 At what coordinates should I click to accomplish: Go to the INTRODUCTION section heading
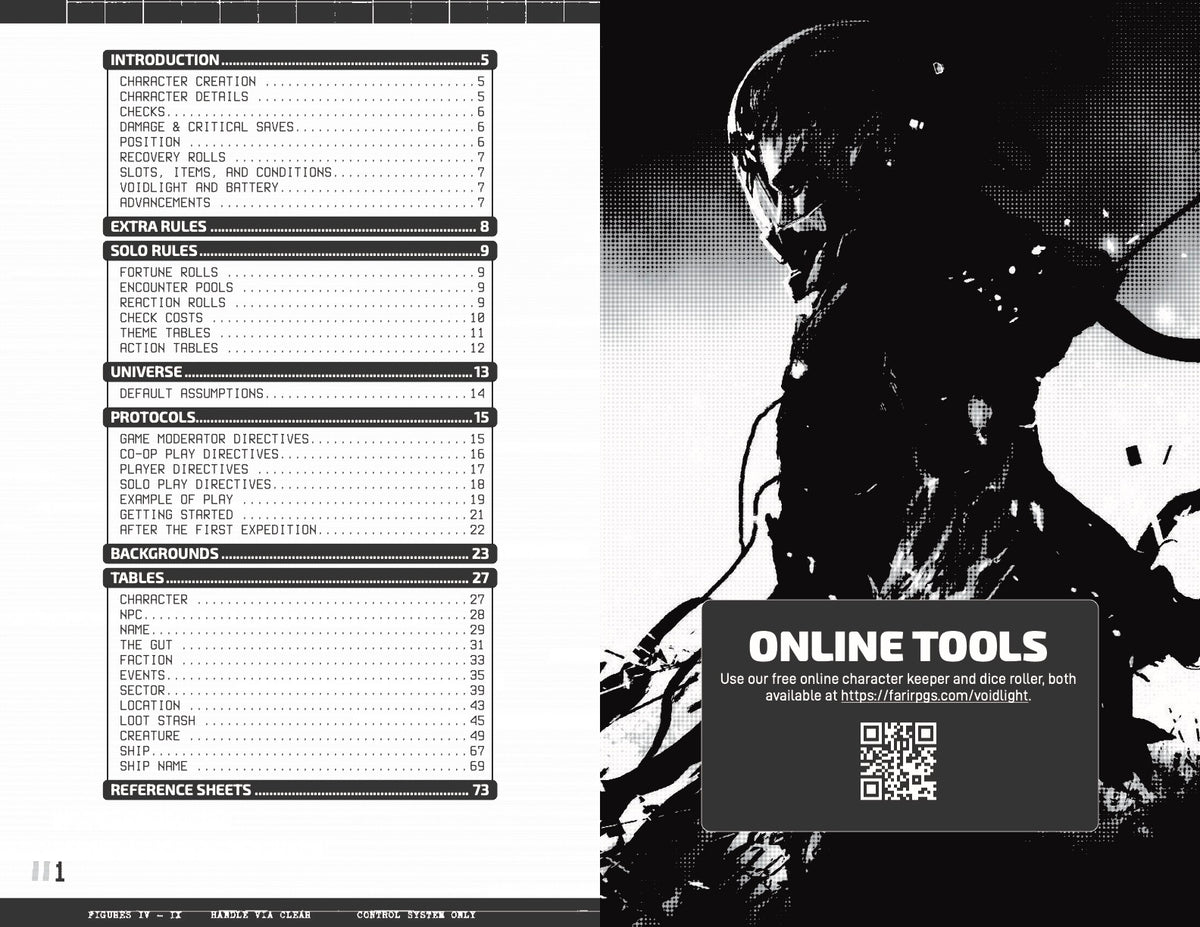point(300,60)
